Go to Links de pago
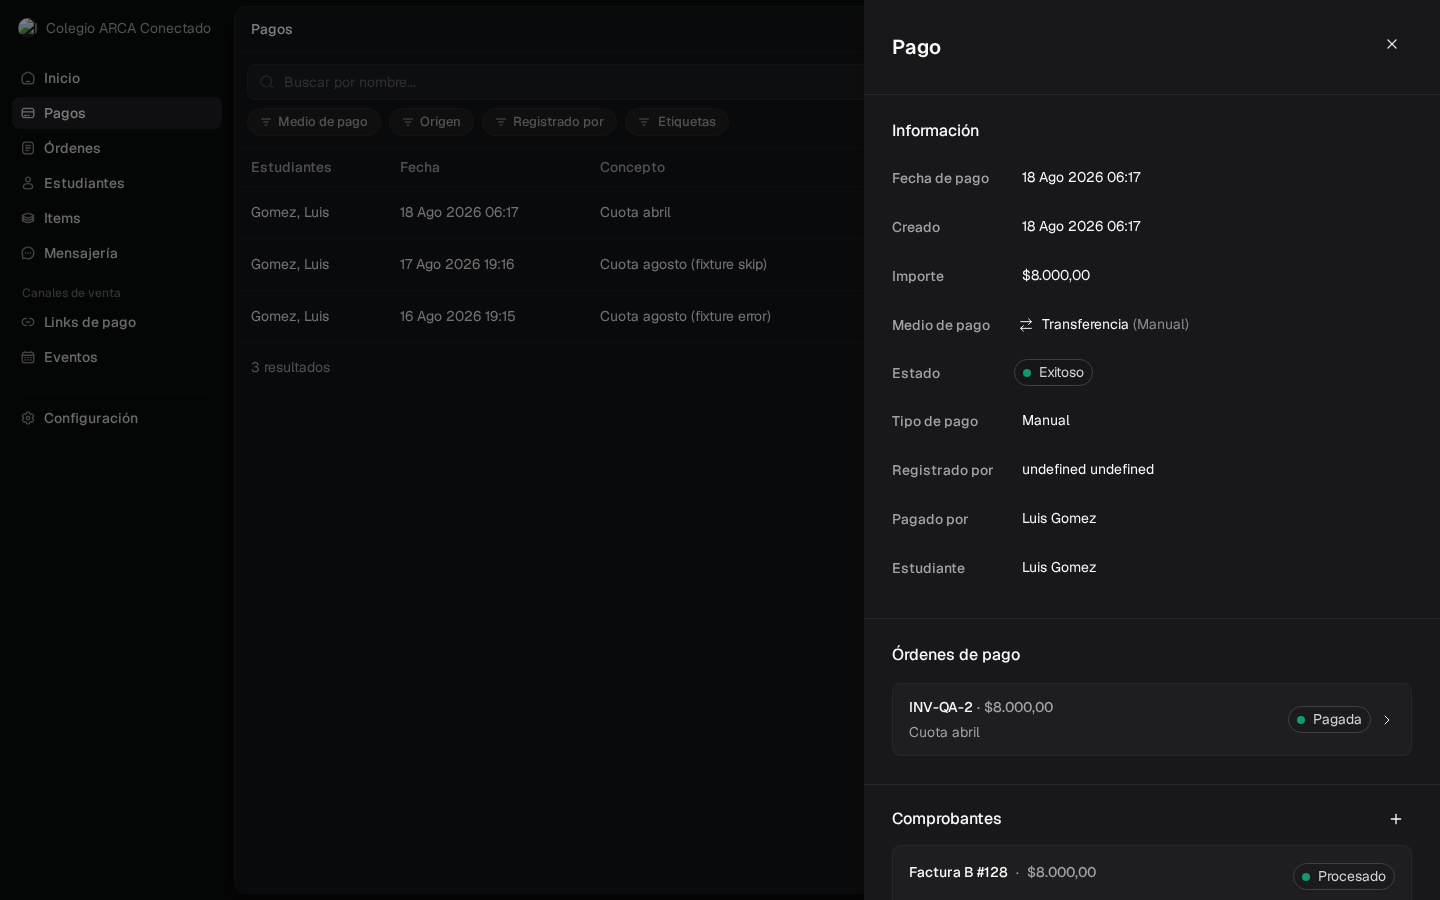This screenshot has width=1440, height=900. (117, 322)
